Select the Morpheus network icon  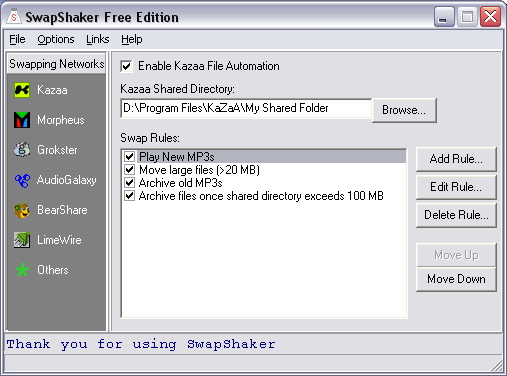click(x=22, y=120)
